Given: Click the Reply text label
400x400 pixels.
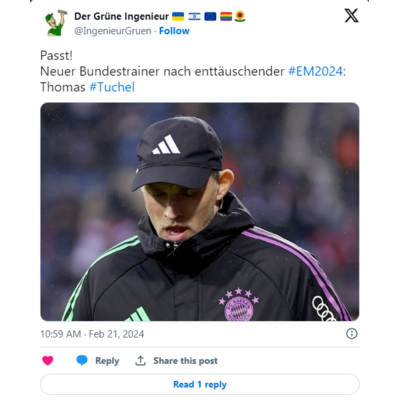Looking at the screenshot, I should click(x=107, y=361).
